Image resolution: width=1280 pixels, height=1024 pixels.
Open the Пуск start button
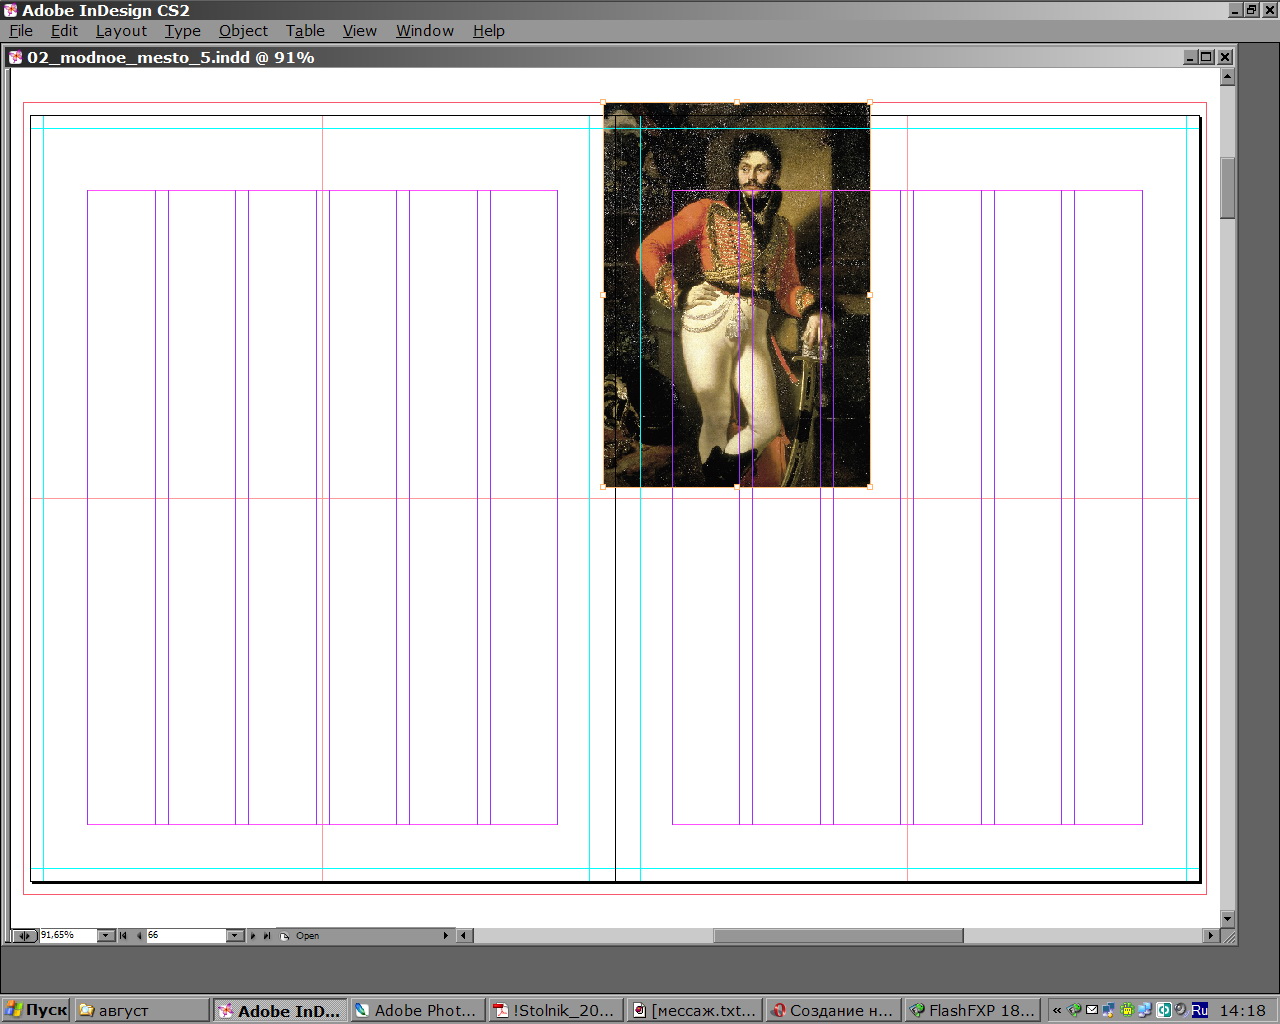click(36, 1010)
